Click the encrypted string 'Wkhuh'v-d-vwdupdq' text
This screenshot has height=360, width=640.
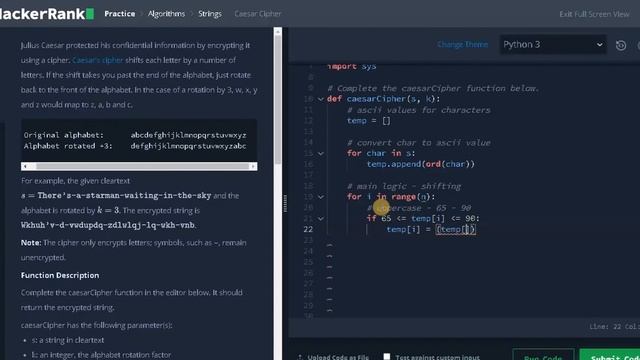point(108,225)
